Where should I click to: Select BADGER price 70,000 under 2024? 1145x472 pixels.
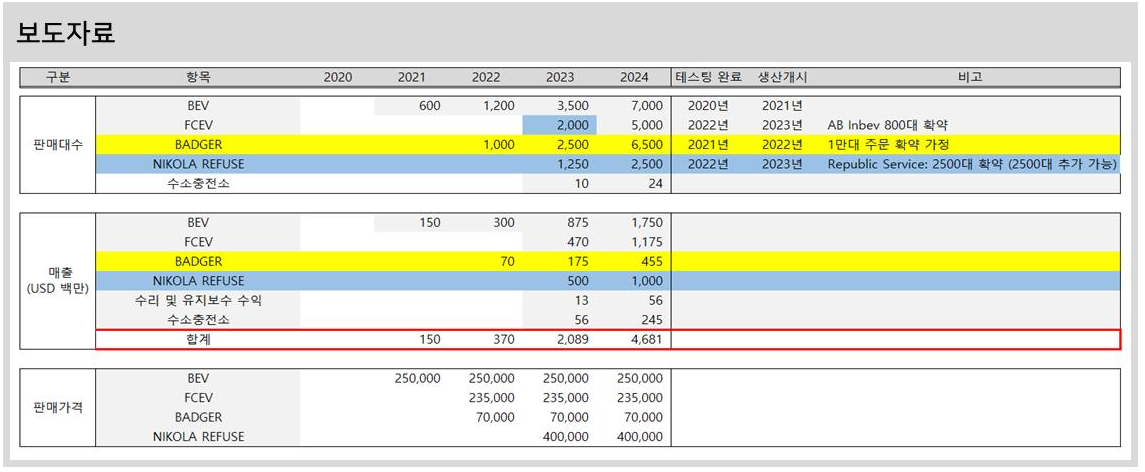click(x=643, y=417)
